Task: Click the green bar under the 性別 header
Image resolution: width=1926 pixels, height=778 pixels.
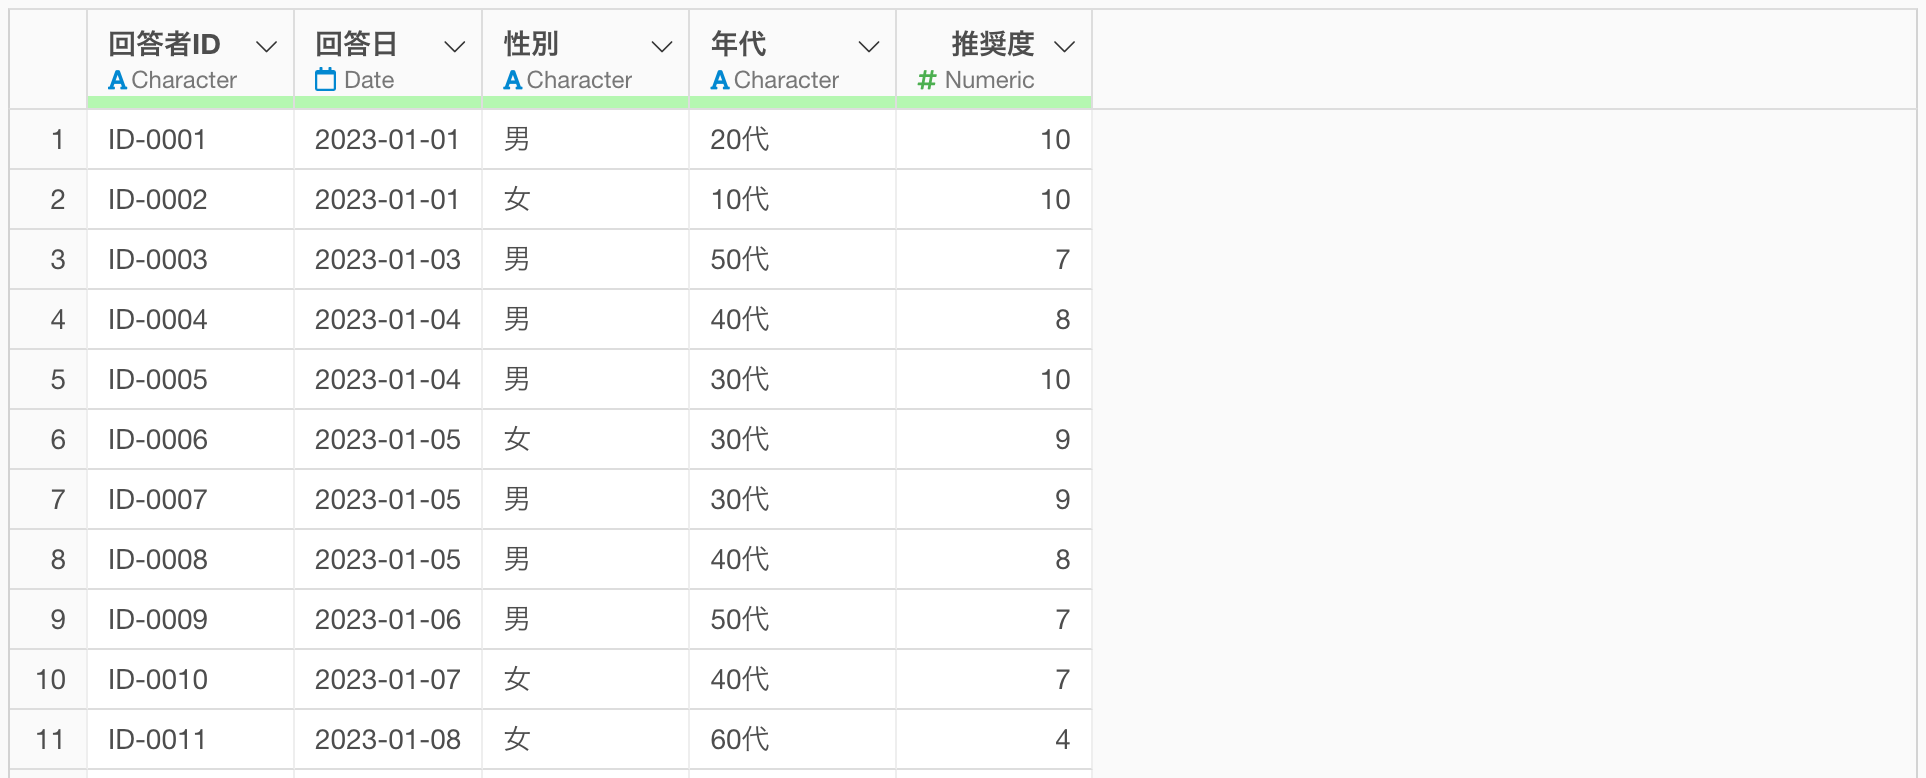Action: click(585, 102)
